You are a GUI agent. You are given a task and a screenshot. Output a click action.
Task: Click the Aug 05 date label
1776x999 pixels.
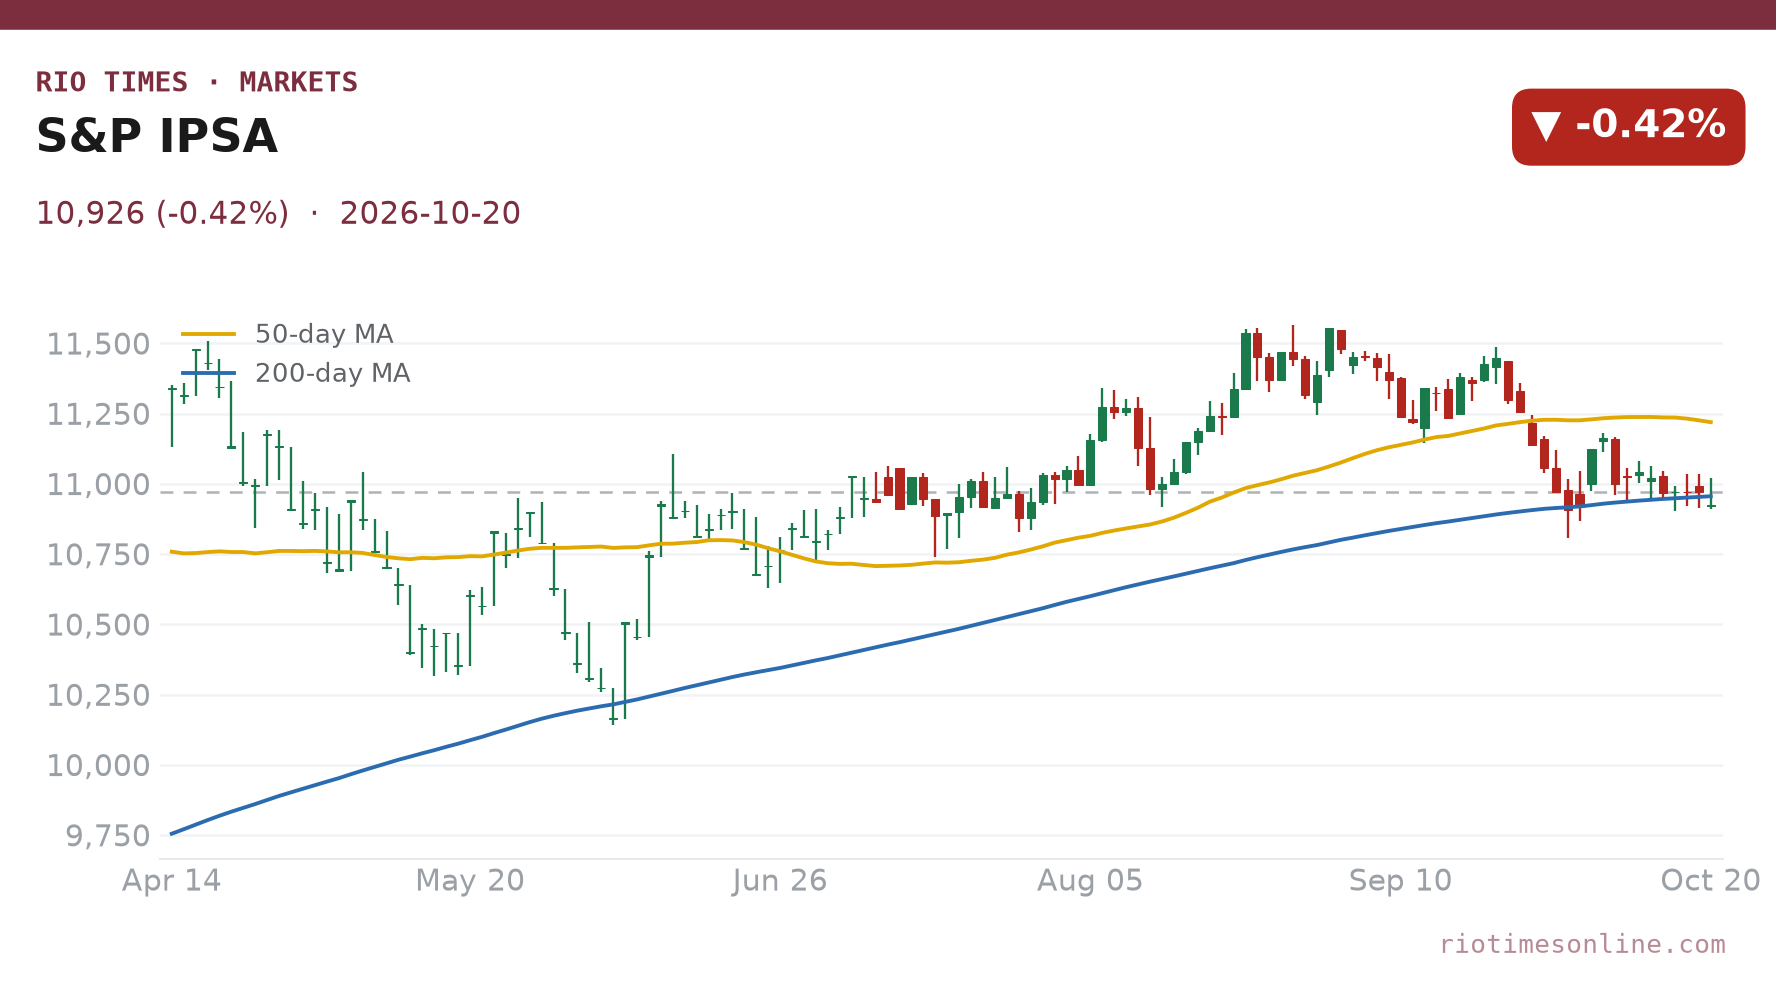(x=1090, y=881)
